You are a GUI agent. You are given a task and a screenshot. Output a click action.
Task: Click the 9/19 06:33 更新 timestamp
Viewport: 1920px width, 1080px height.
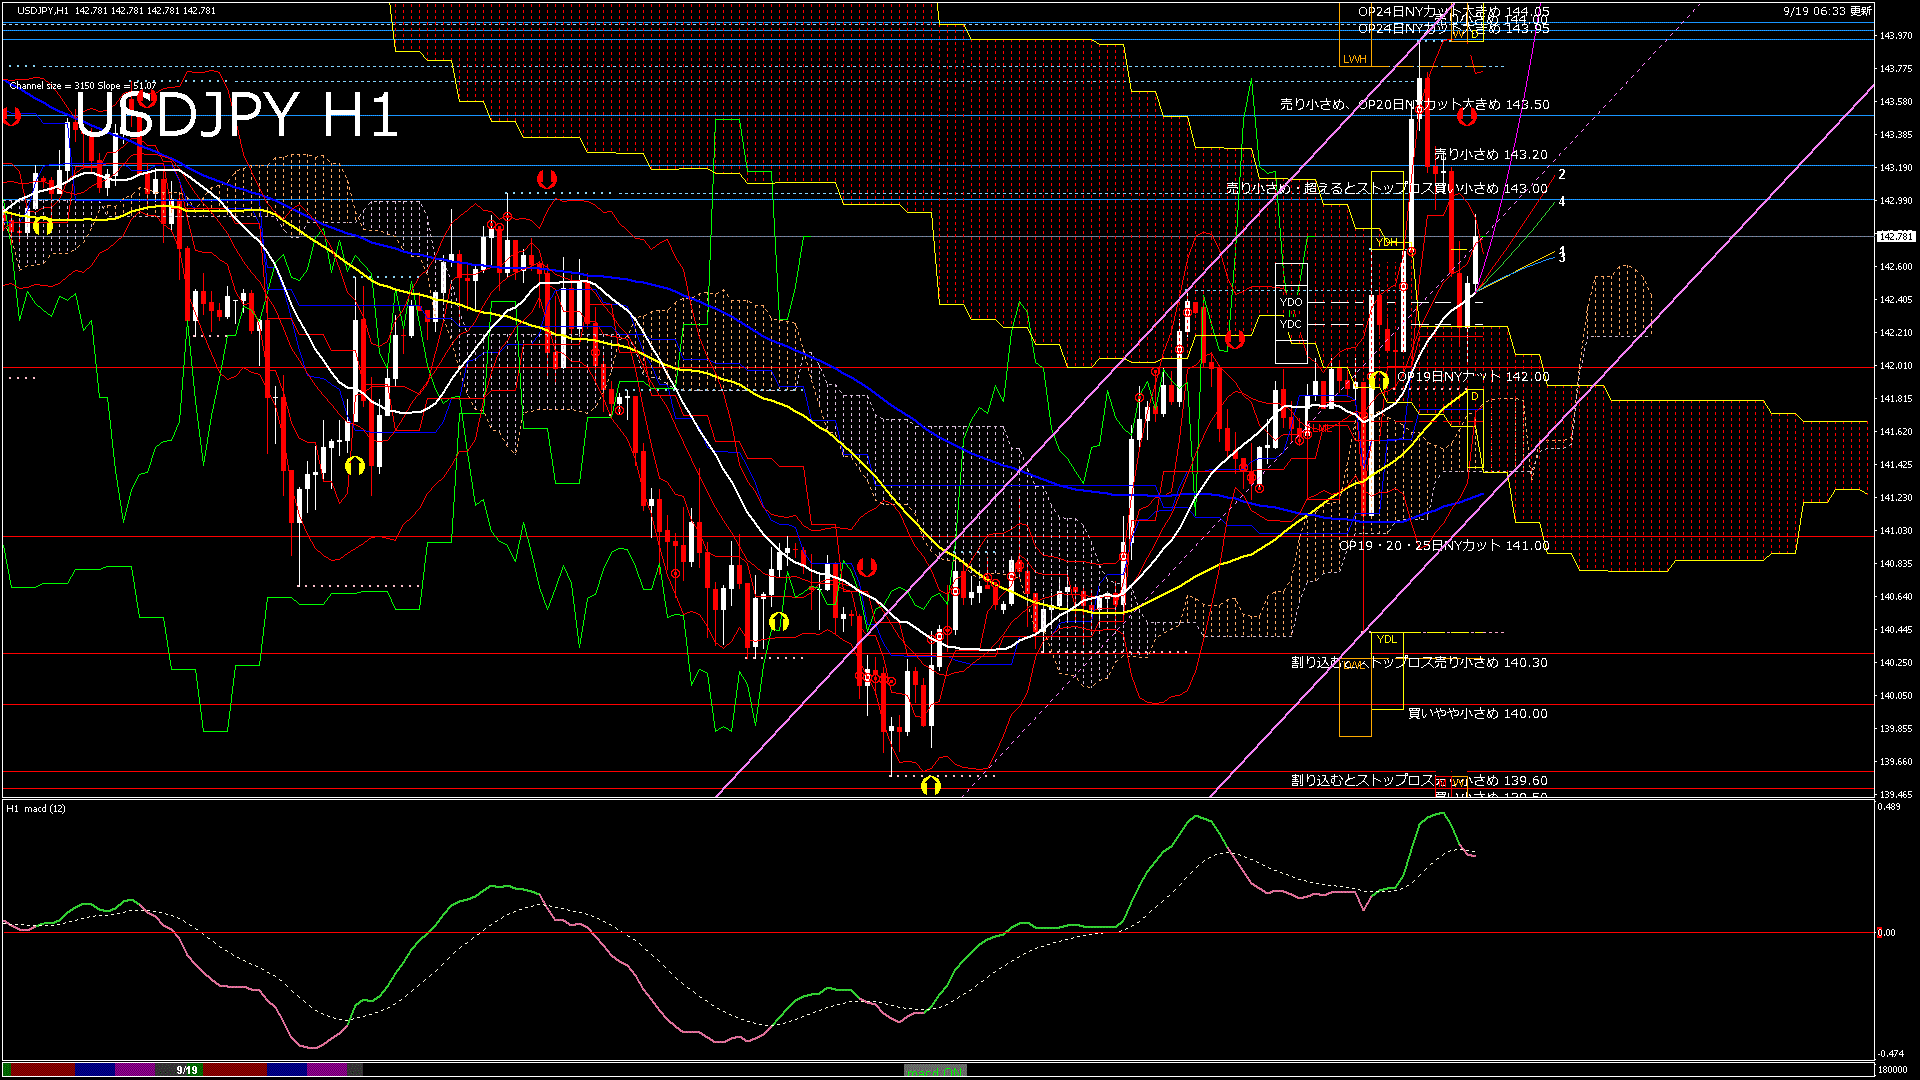pyautogui.click(x=1826, y=11)
